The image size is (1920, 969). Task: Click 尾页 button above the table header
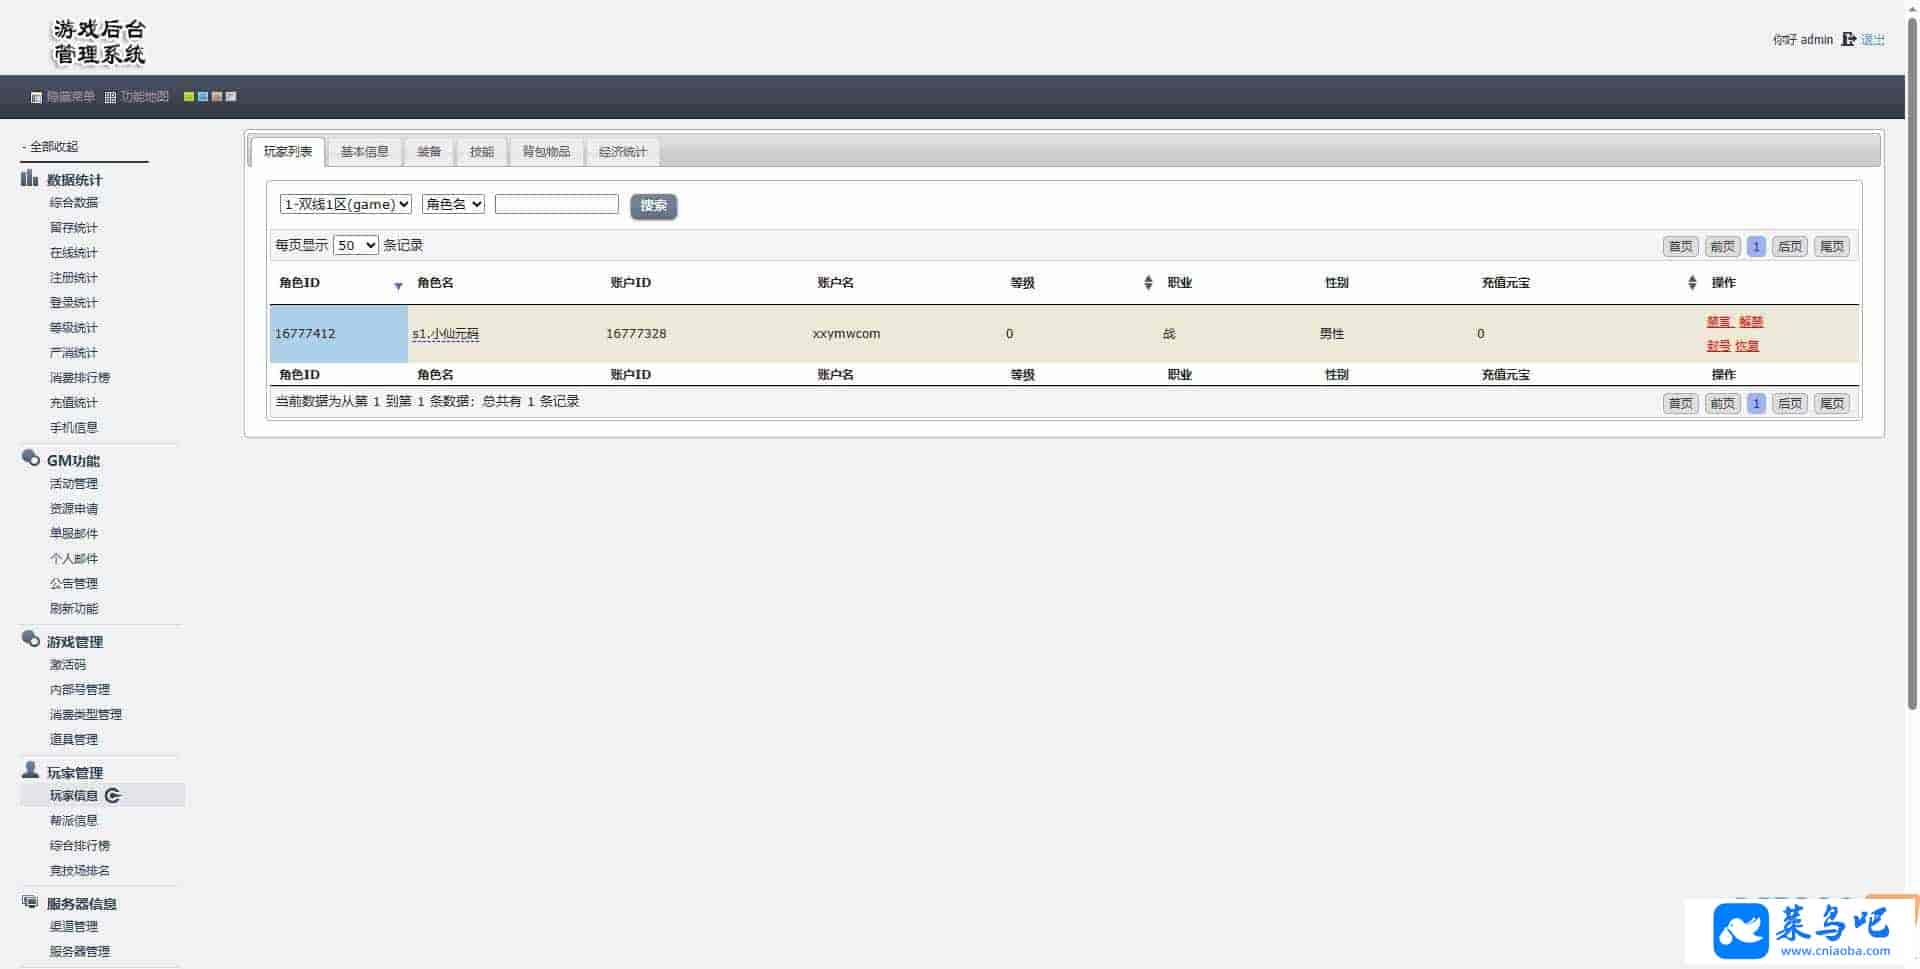click(x=1832, y=247)
